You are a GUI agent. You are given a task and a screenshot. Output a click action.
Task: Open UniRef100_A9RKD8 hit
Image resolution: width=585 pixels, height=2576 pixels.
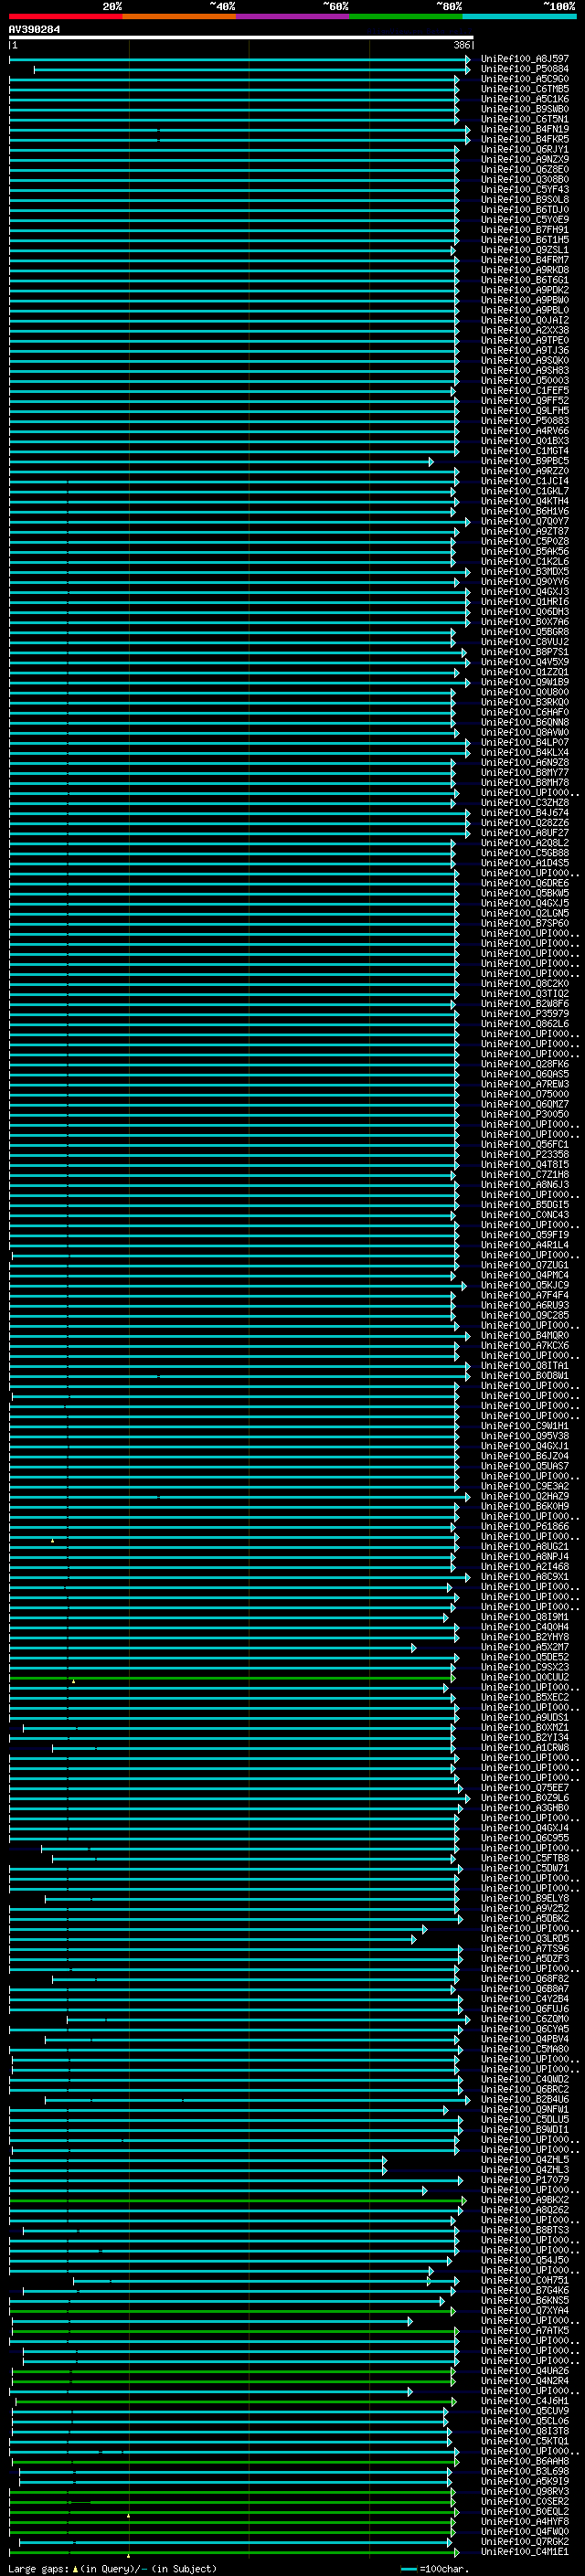click(525, 270)
